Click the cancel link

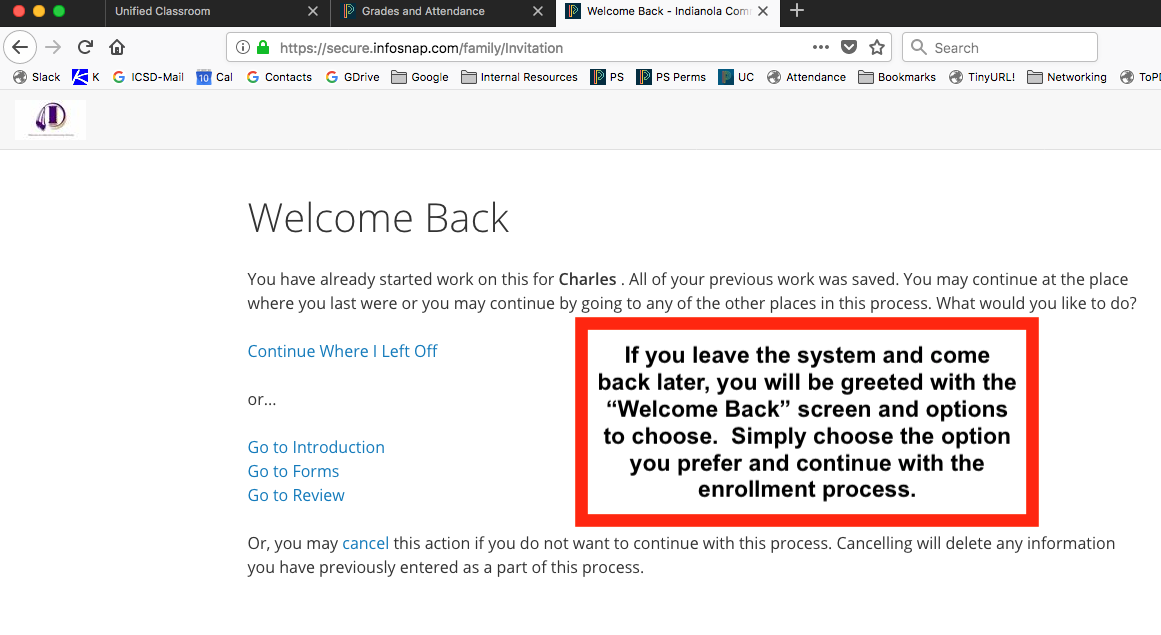tap(365, 543)
